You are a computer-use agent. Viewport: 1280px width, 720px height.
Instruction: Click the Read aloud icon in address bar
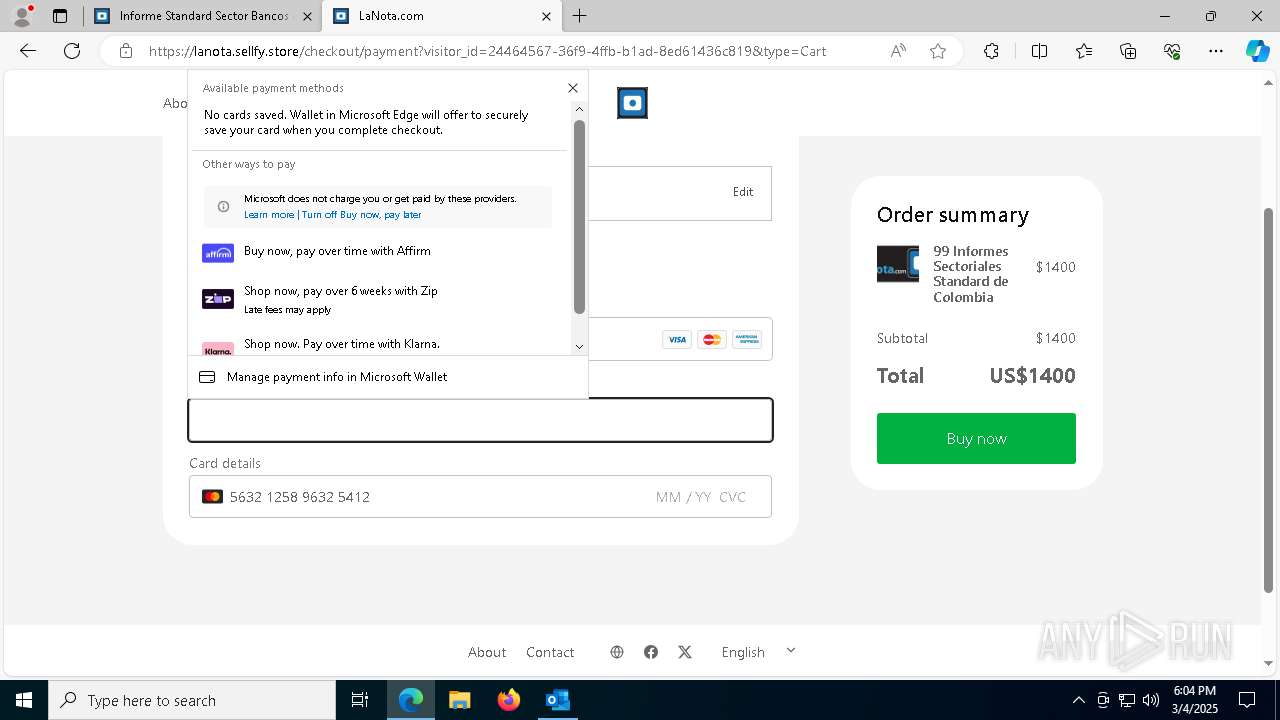[898, 51]
